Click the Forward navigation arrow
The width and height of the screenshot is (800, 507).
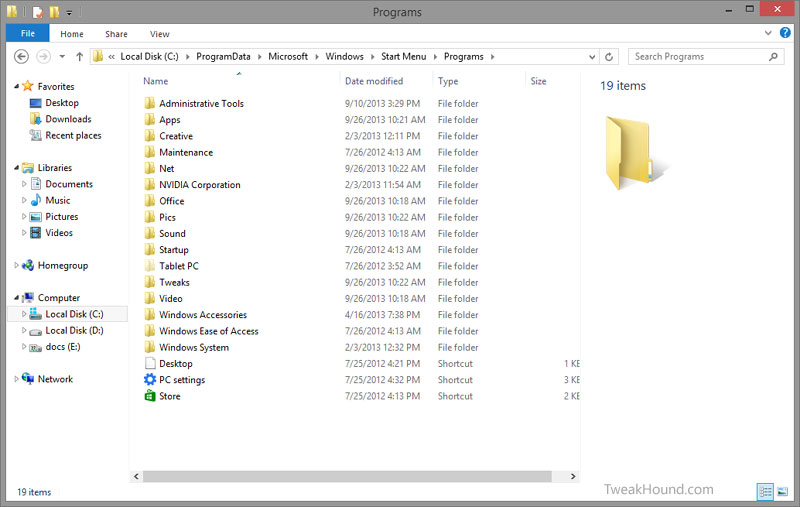[43, 57]
